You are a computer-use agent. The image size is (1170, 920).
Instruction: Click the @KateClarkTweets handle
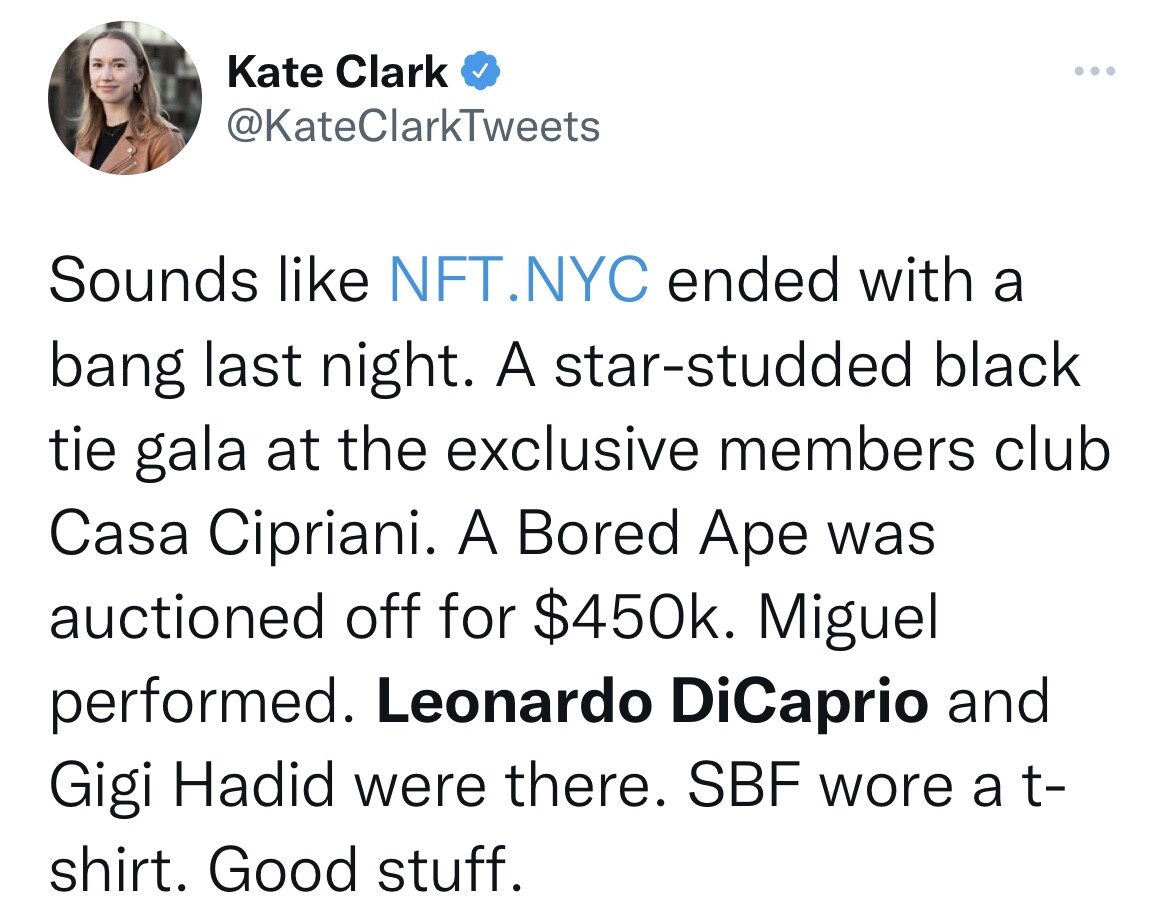click(x=413, y=126)
